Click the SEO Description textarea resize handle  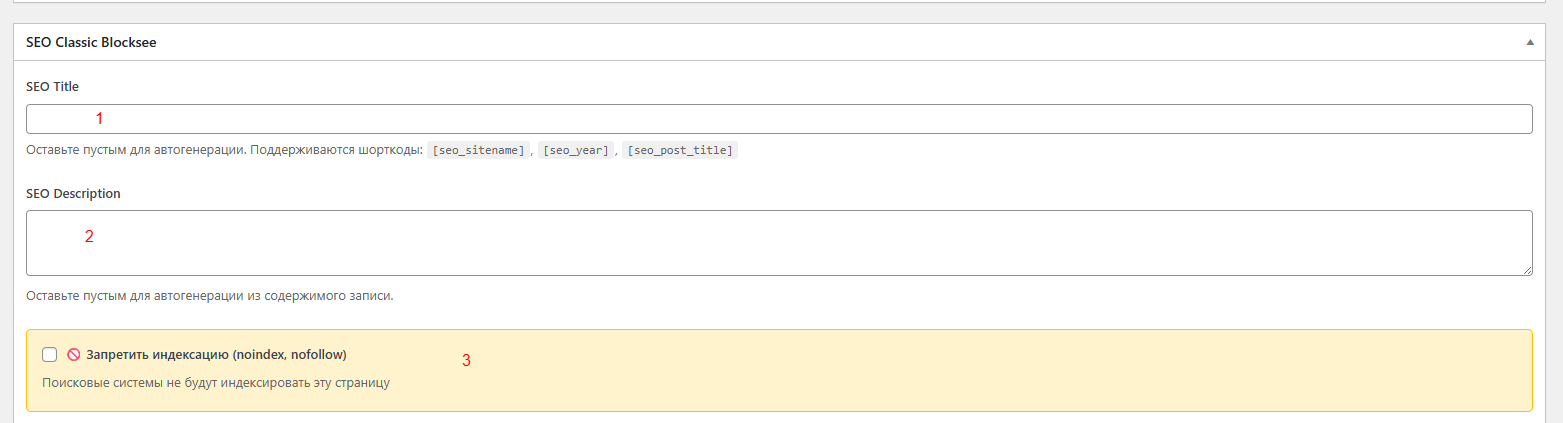pos(1527,270)
